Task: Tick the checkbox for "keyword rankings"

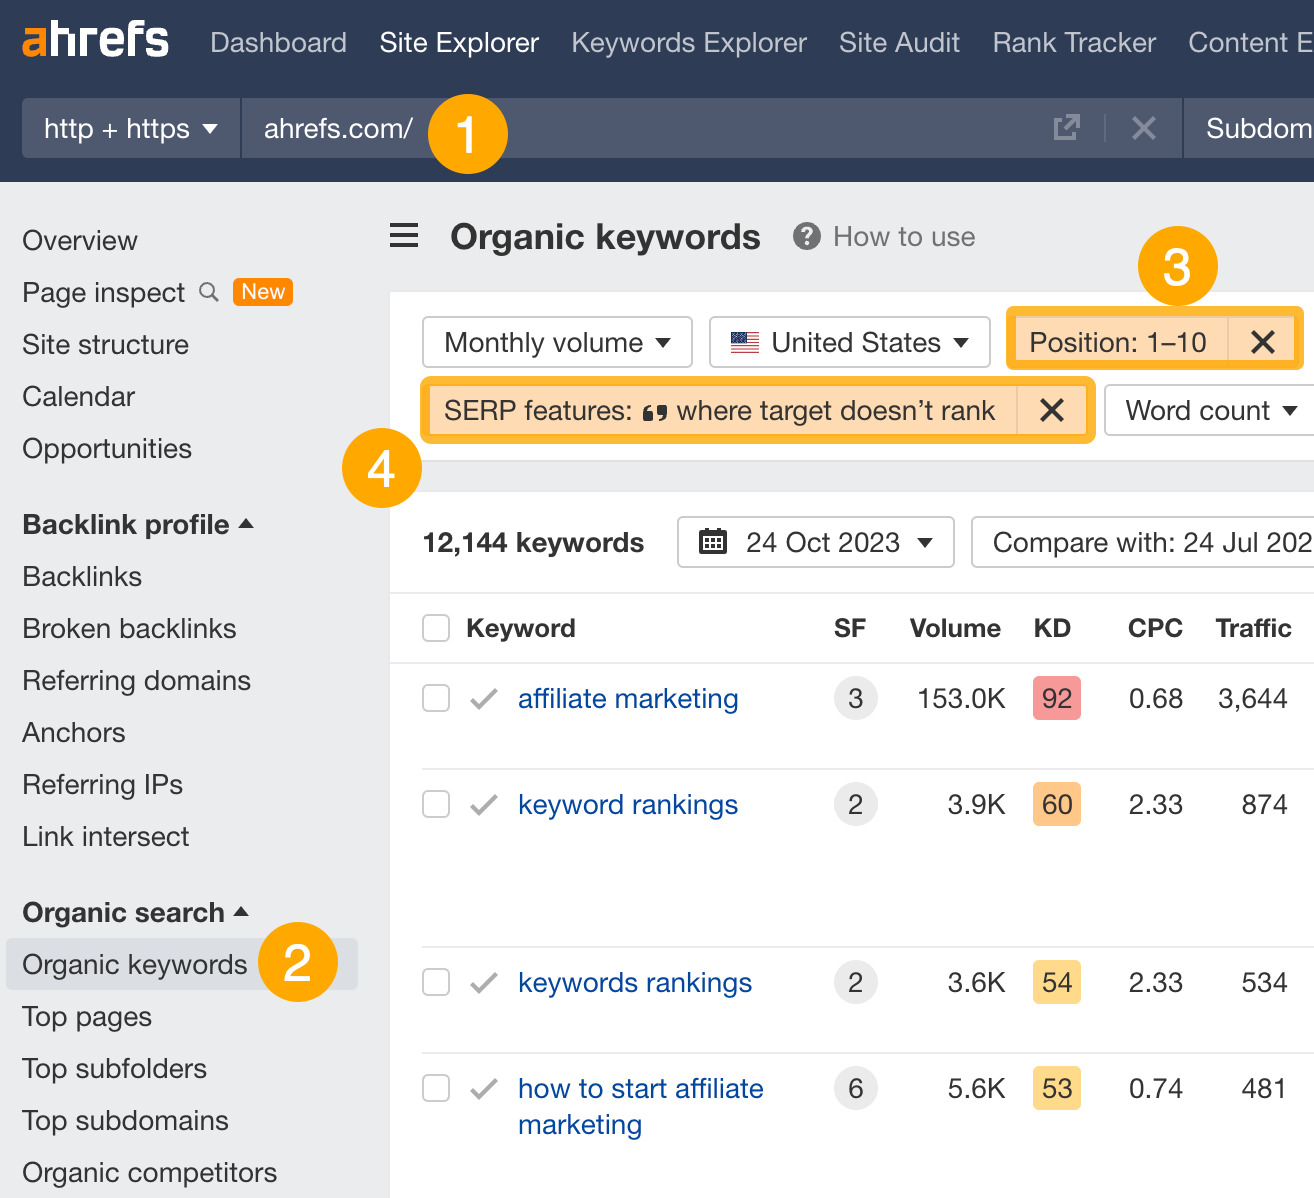Action: pos(436,804)
